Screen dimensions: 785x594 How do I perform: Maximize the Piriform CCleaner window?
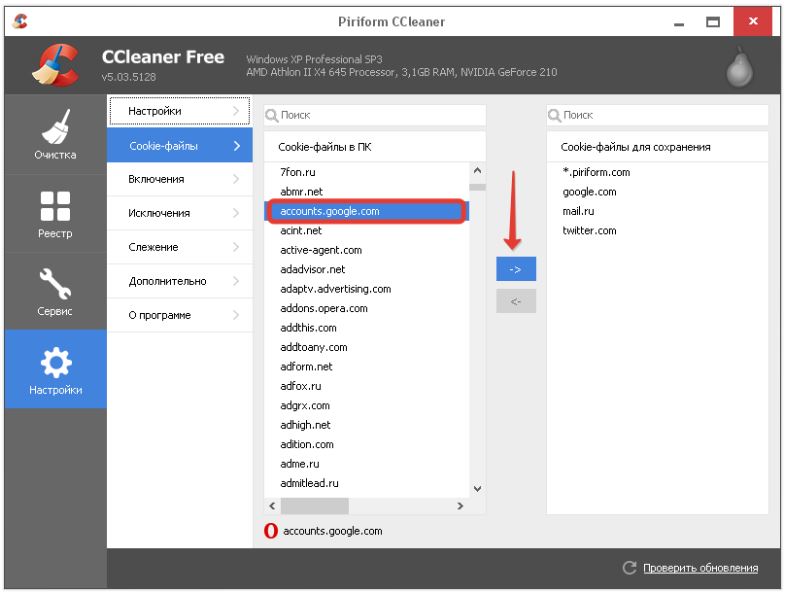coord(713,22)
